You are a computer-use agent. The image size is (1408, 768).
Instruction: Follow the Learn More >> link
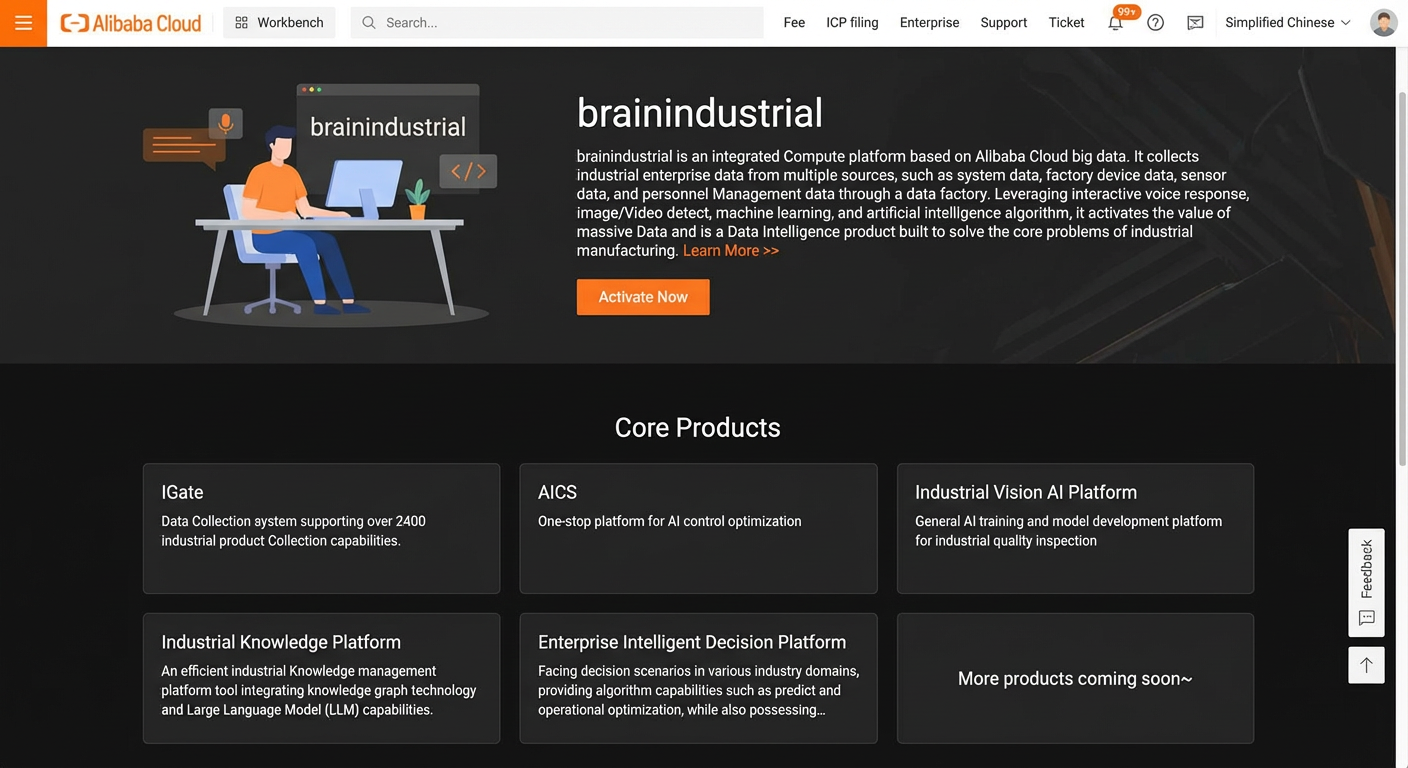click(731, 251)
